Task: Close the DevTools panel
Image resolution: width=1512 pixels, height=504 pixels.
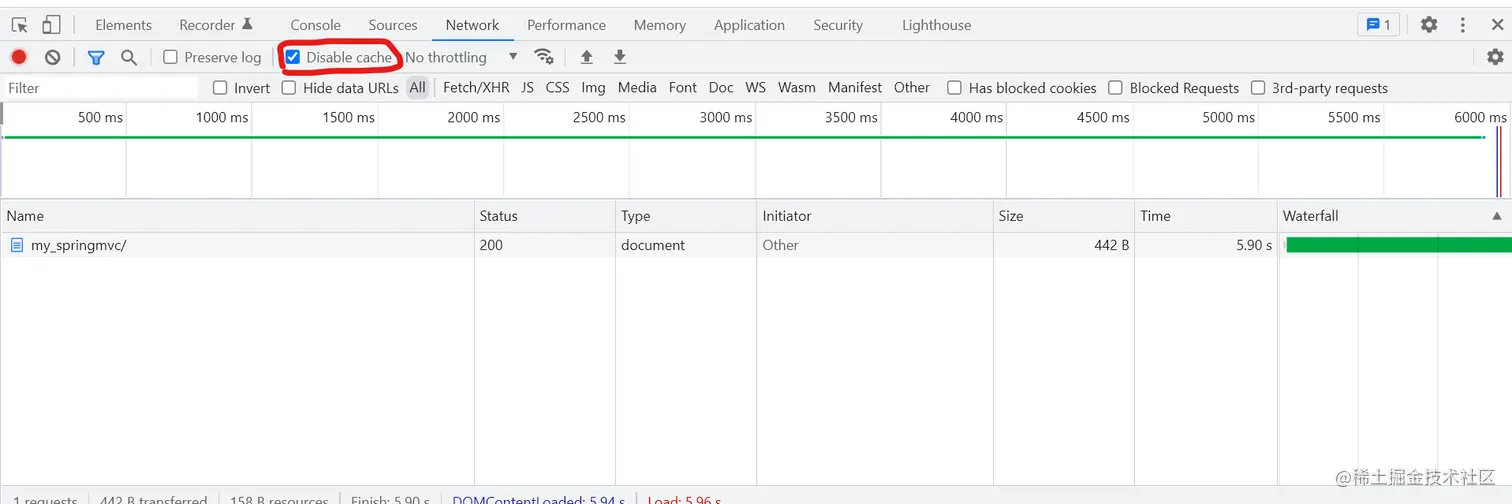Action: pos(1497,25)
